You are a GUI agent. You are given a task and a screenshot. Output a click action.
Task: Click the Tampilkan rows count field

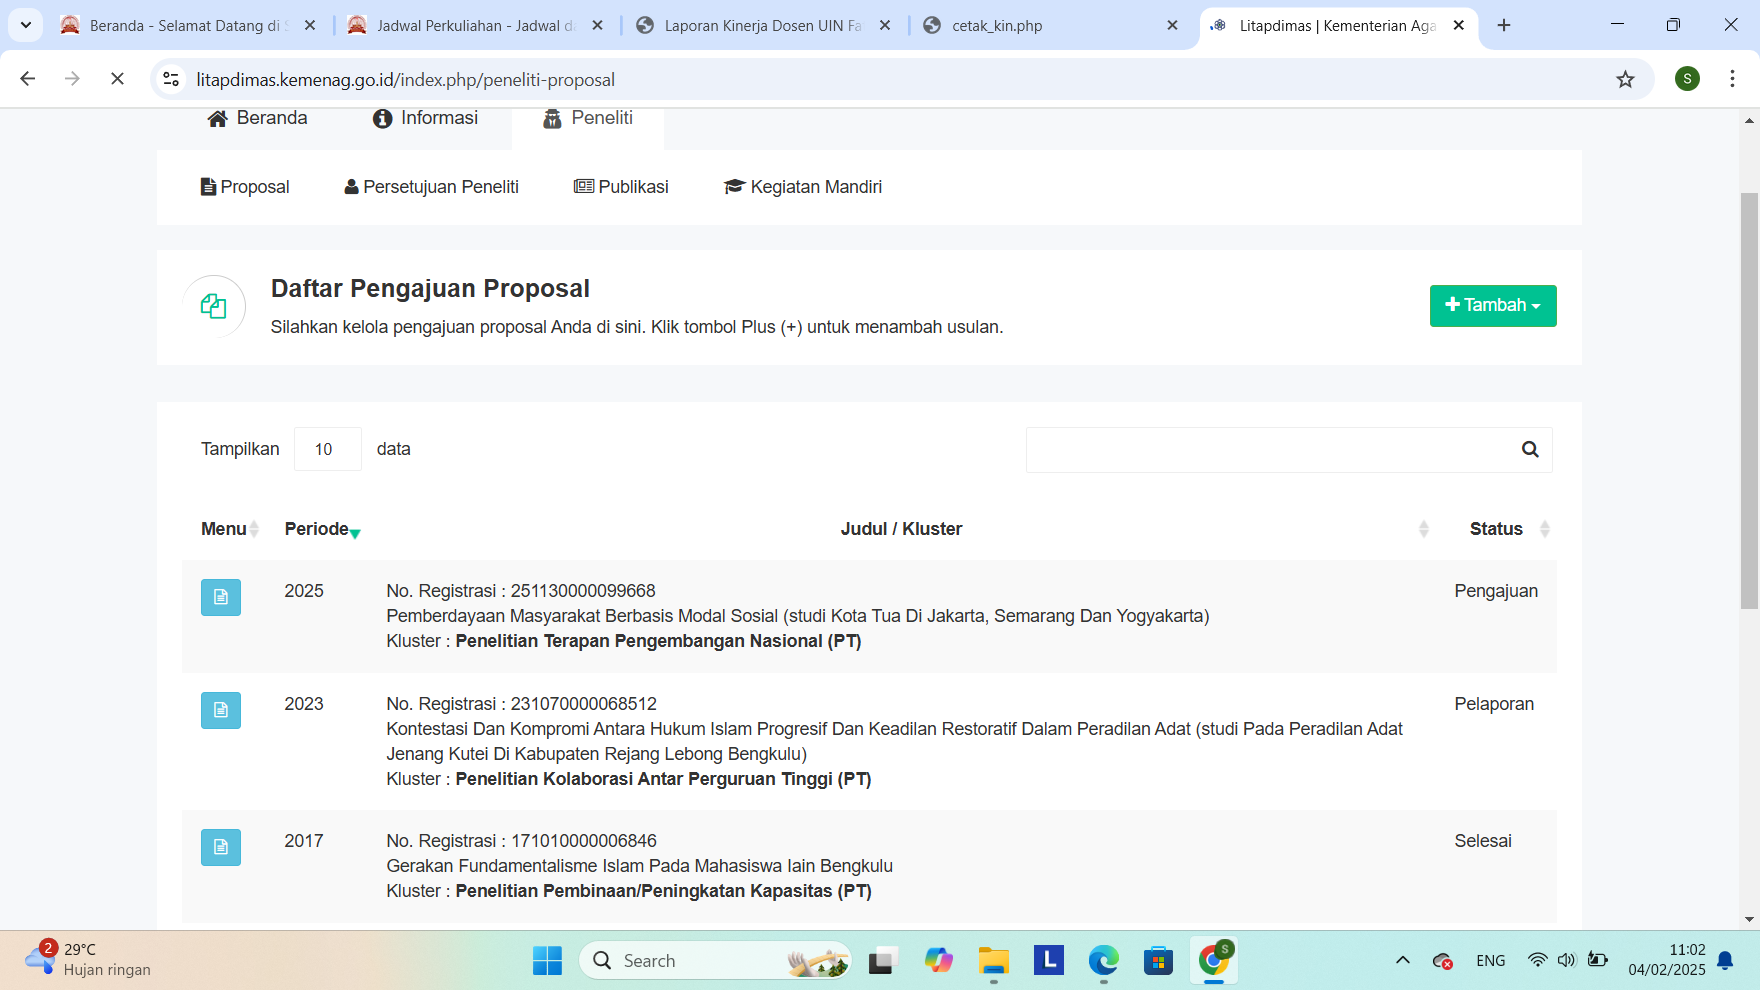(x=327, y=449)
